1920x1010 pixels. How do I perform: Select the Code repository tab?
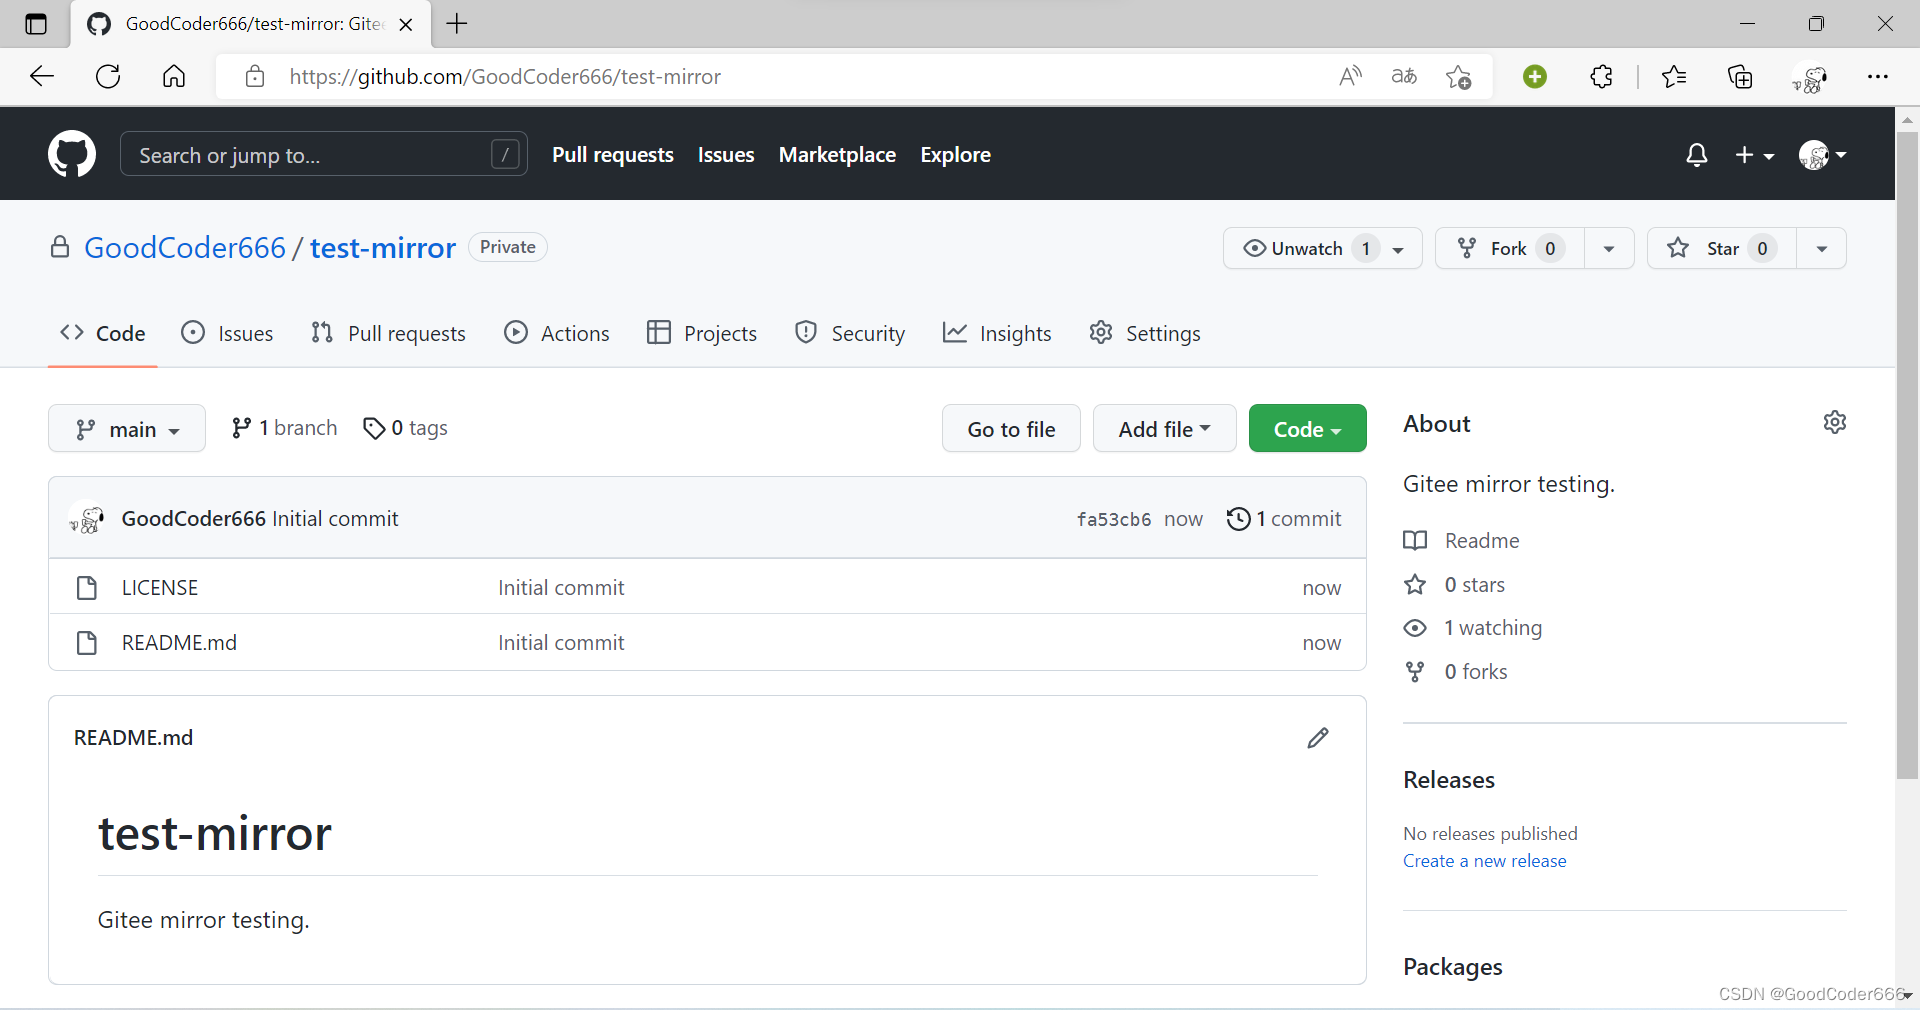[x=102, y=333]
